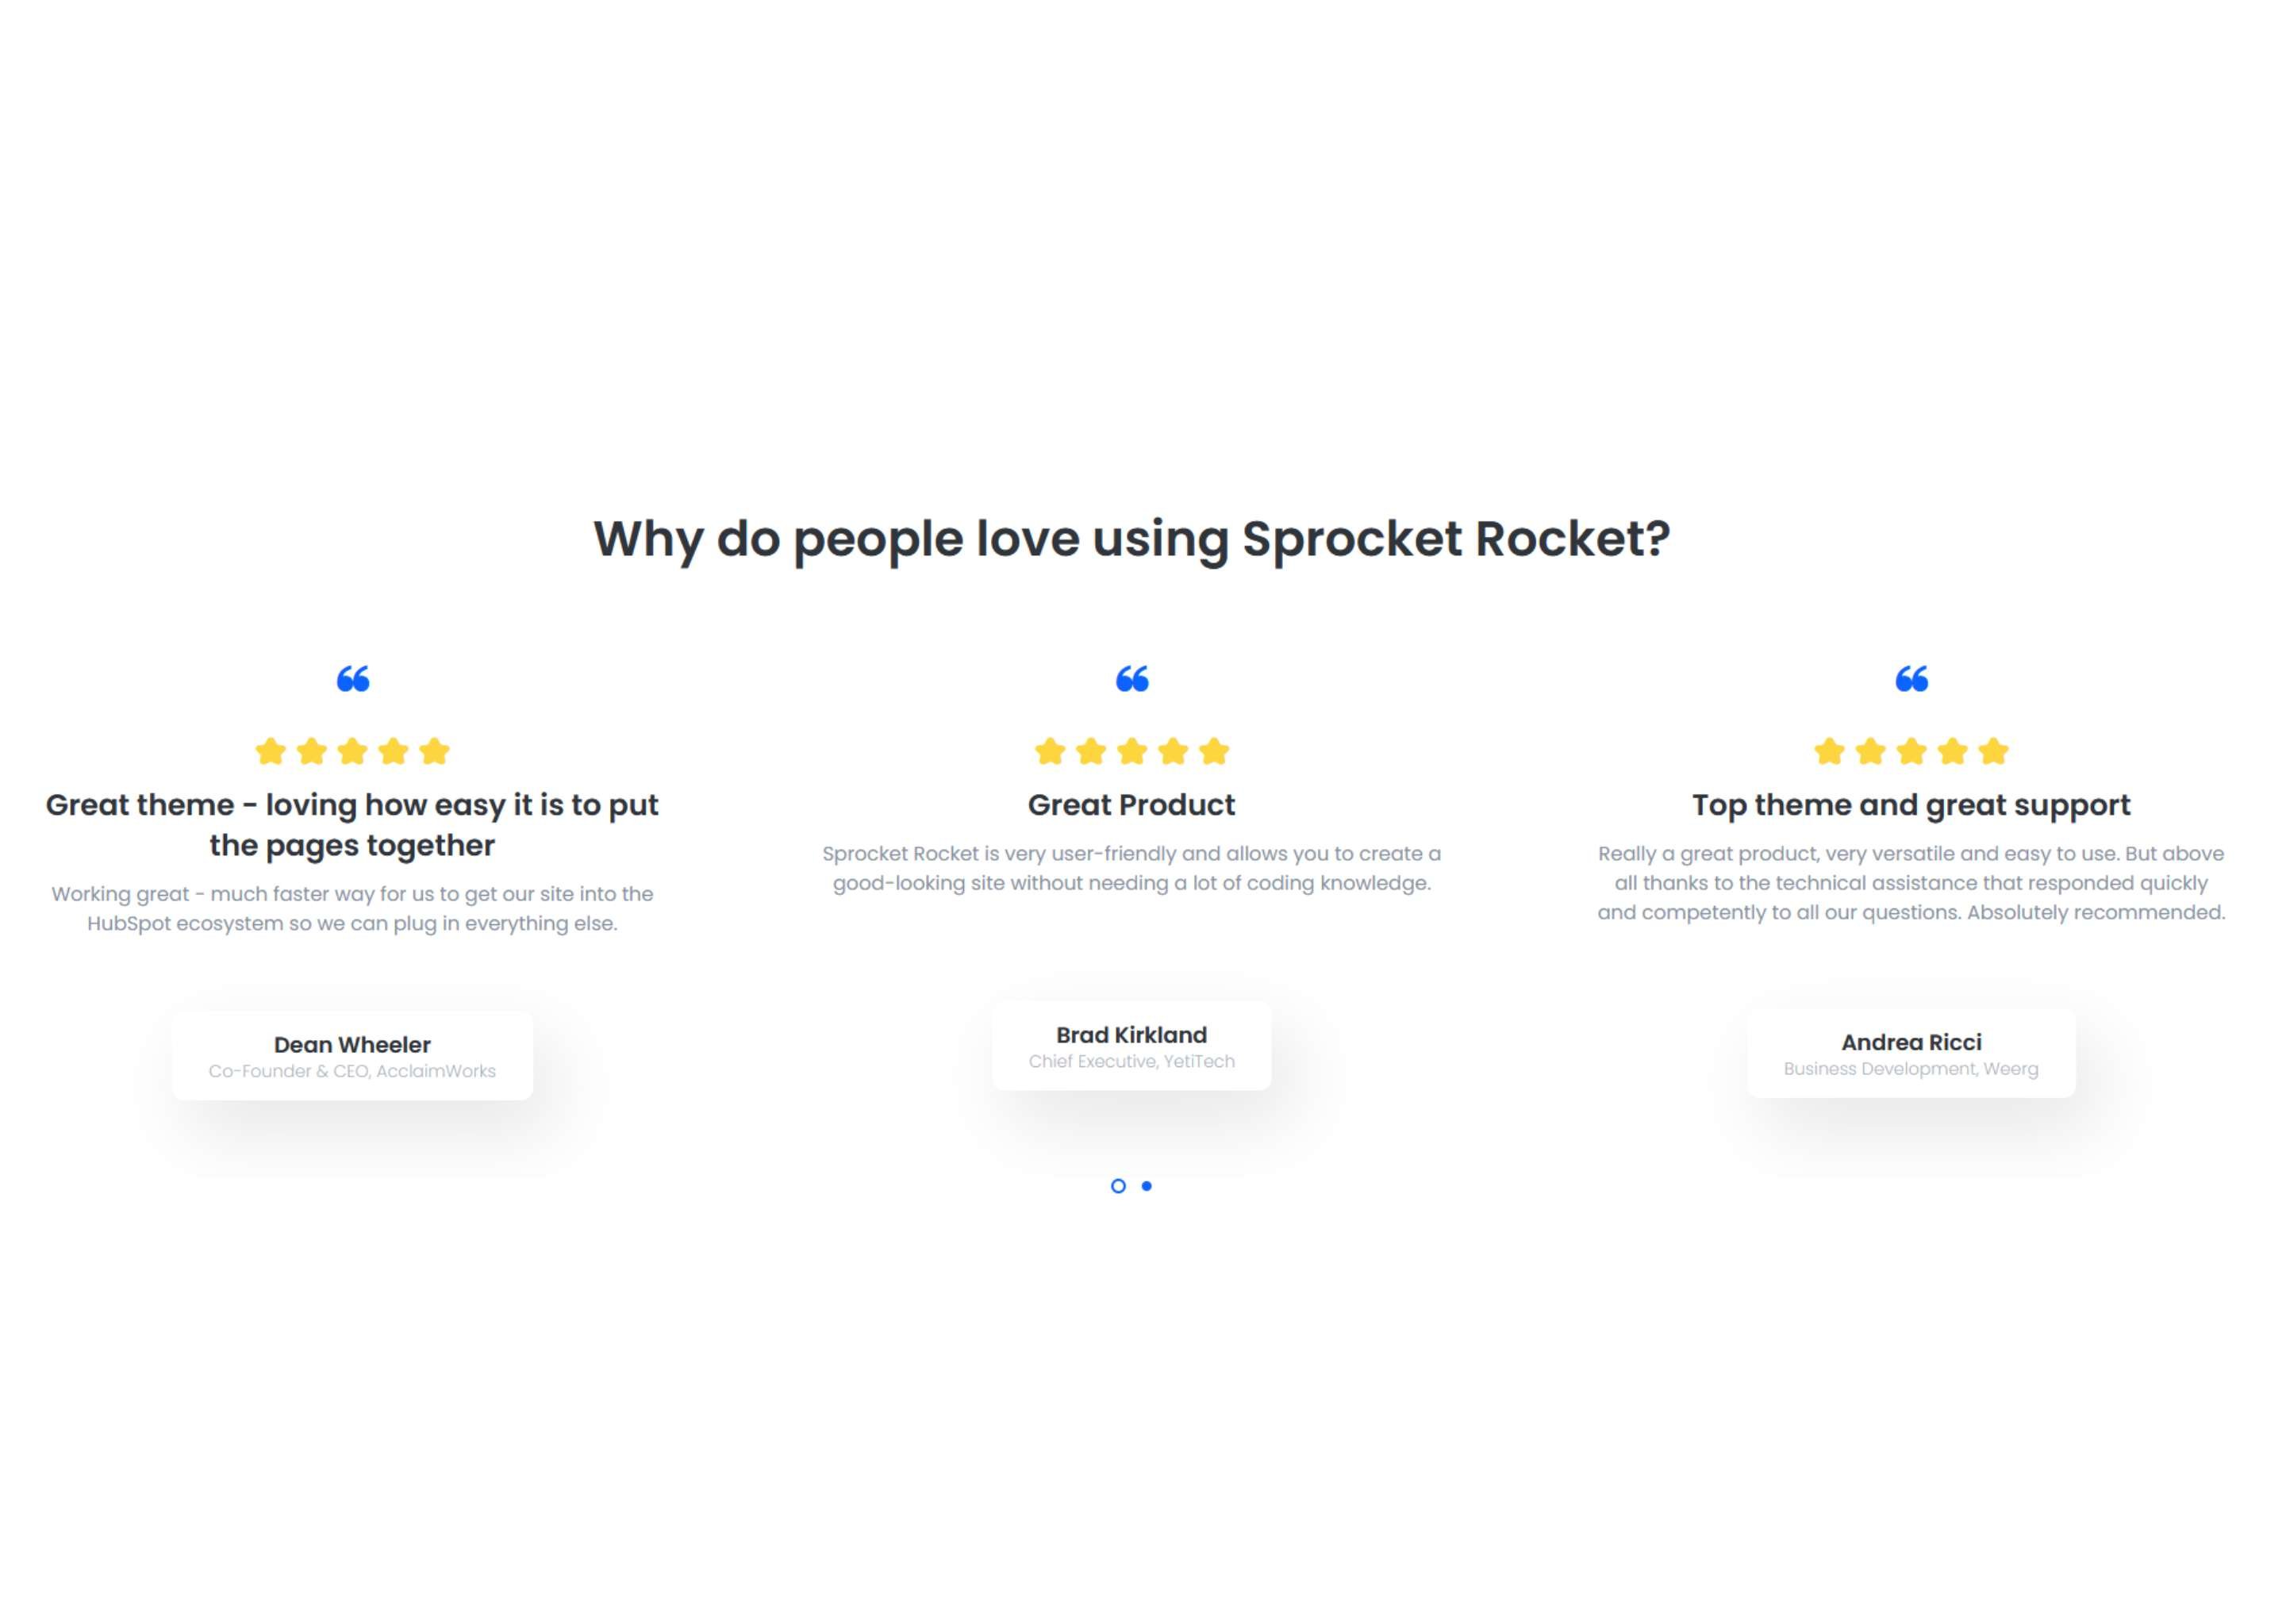The image size is (2286, 1624).
Task: Click the Great Product review title
Action: click(x=1132, y=805)
